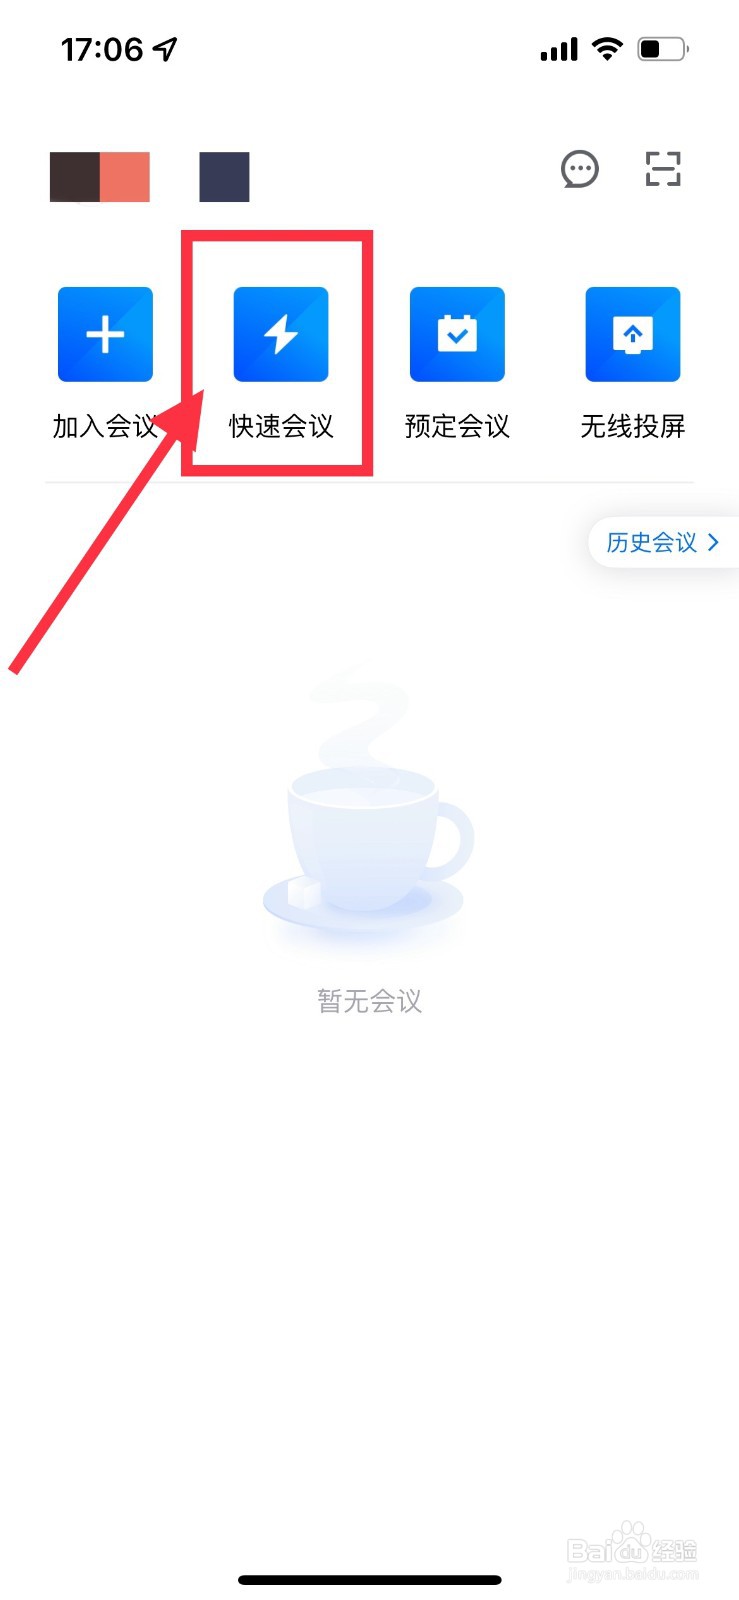Tap the Wi-Fi status icon
Viewport: 739px width, 1600px height.
[607, 49]
